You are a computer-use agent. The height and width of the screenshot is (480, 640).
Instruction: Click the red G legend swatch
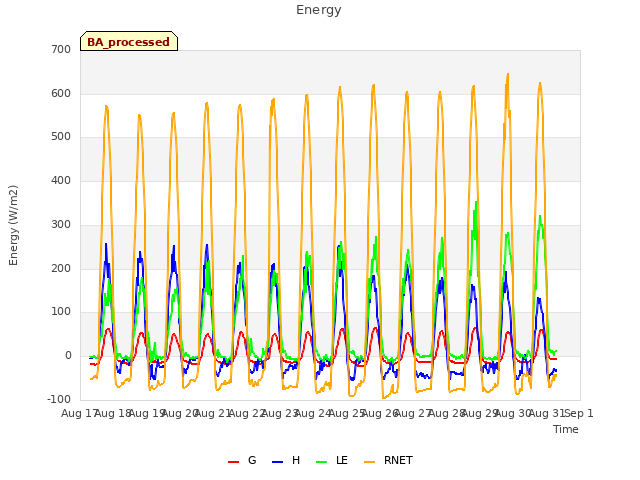pyautogui.click(x=233, y=462)
